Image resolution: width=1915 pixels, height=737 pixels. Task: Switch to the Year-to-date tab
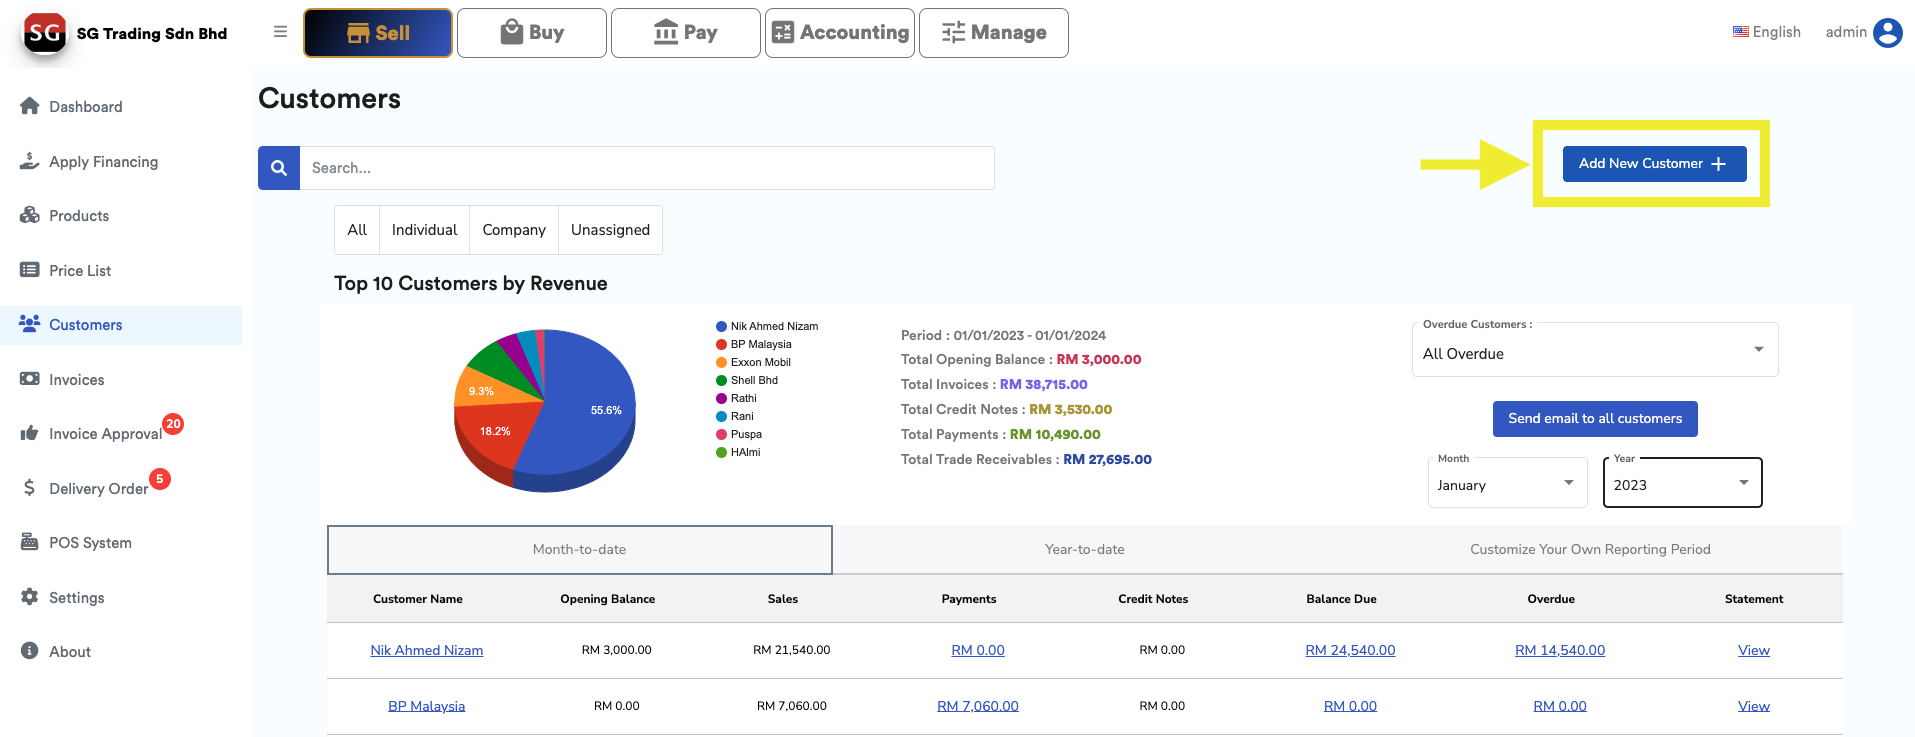point(1084,549)
